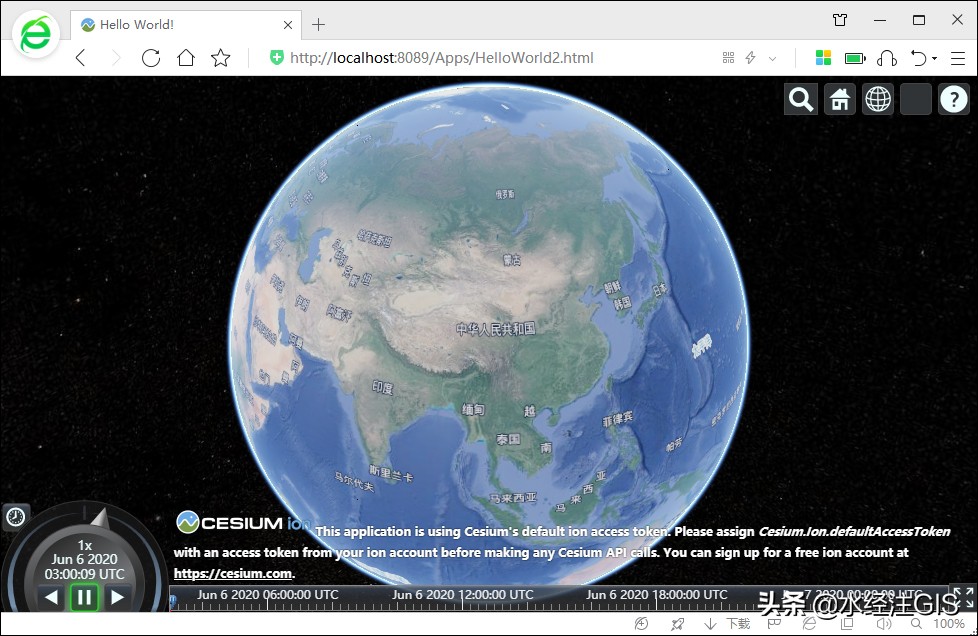Screen dimensions: 978x636
Task: Open the QR code icon in address bar
Action: tap(729, 58)
